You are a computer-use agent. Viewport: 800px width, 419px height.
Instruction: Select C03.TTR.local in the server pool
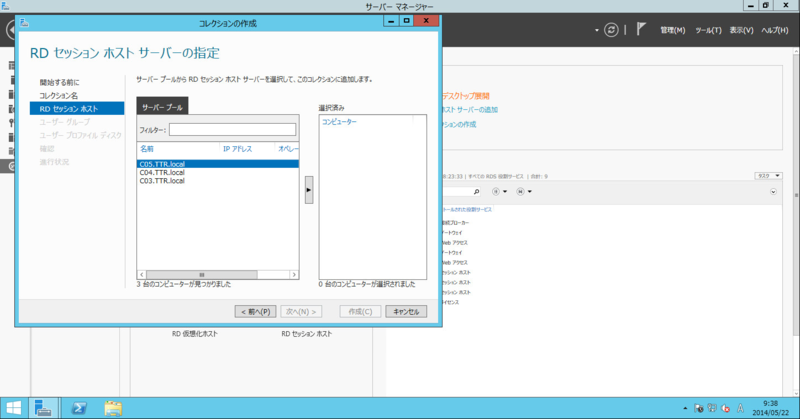point(218,181)
